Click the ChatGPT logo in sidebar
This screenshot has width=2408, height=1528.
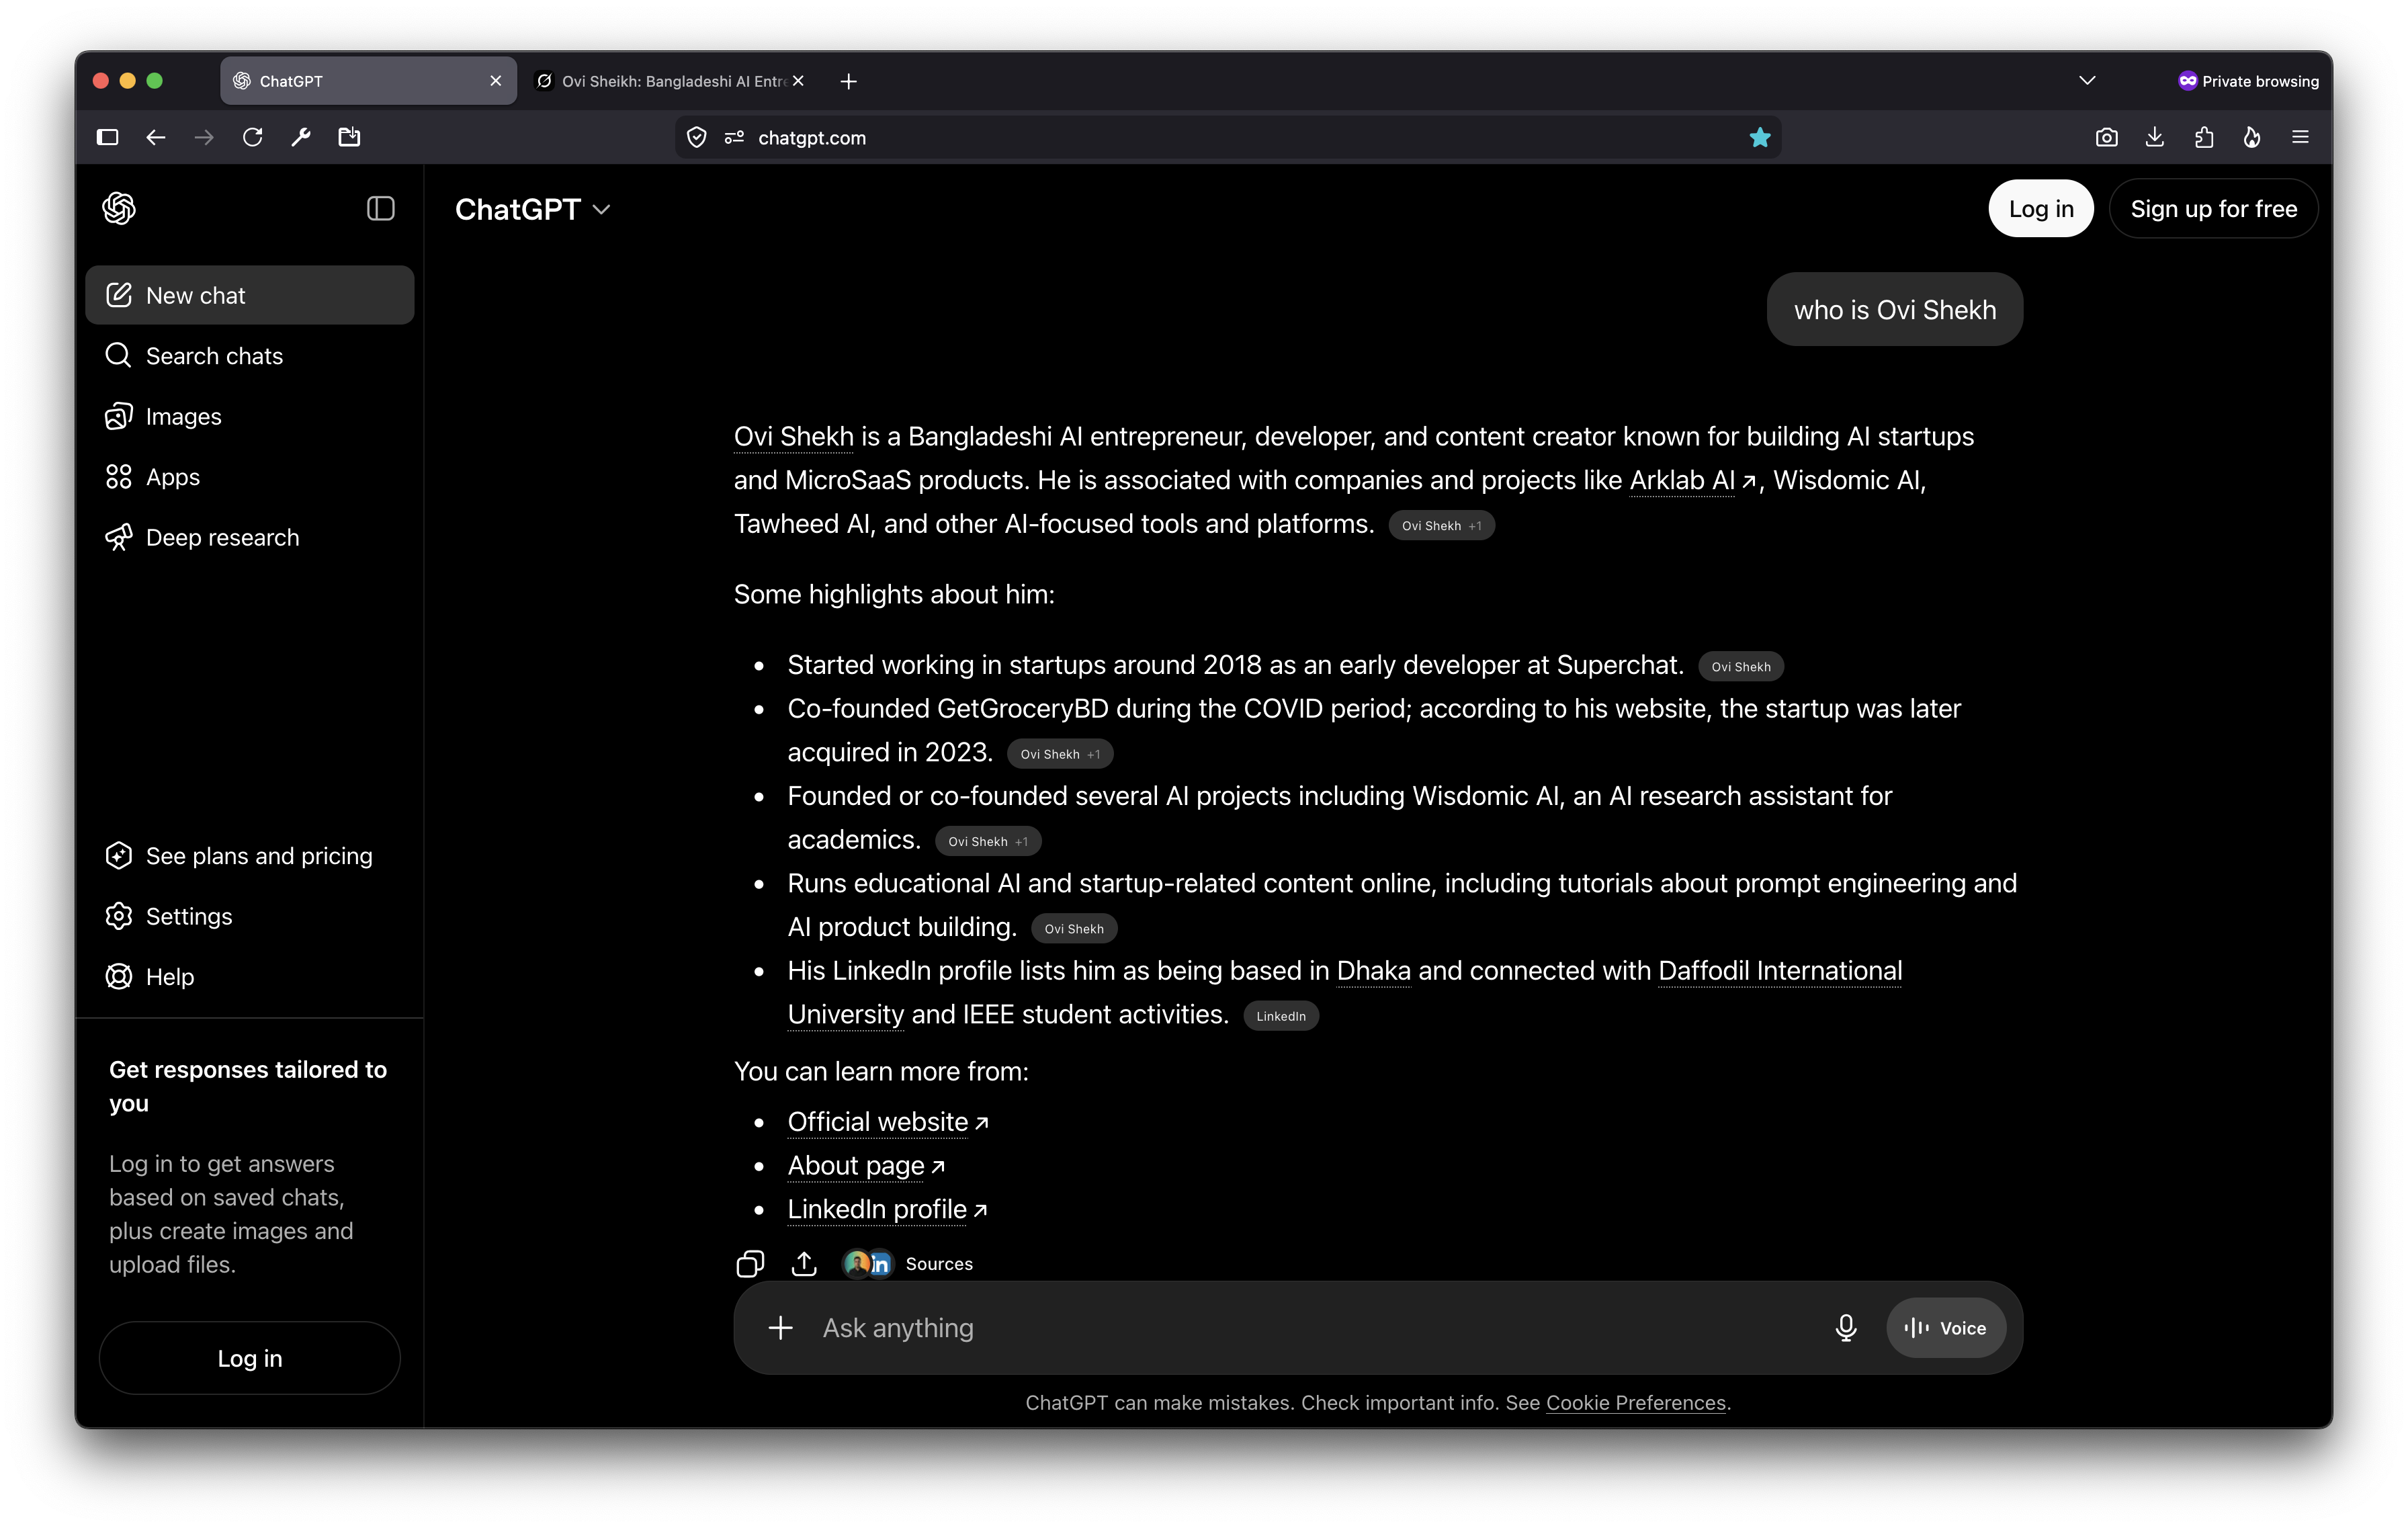point(119,208)
